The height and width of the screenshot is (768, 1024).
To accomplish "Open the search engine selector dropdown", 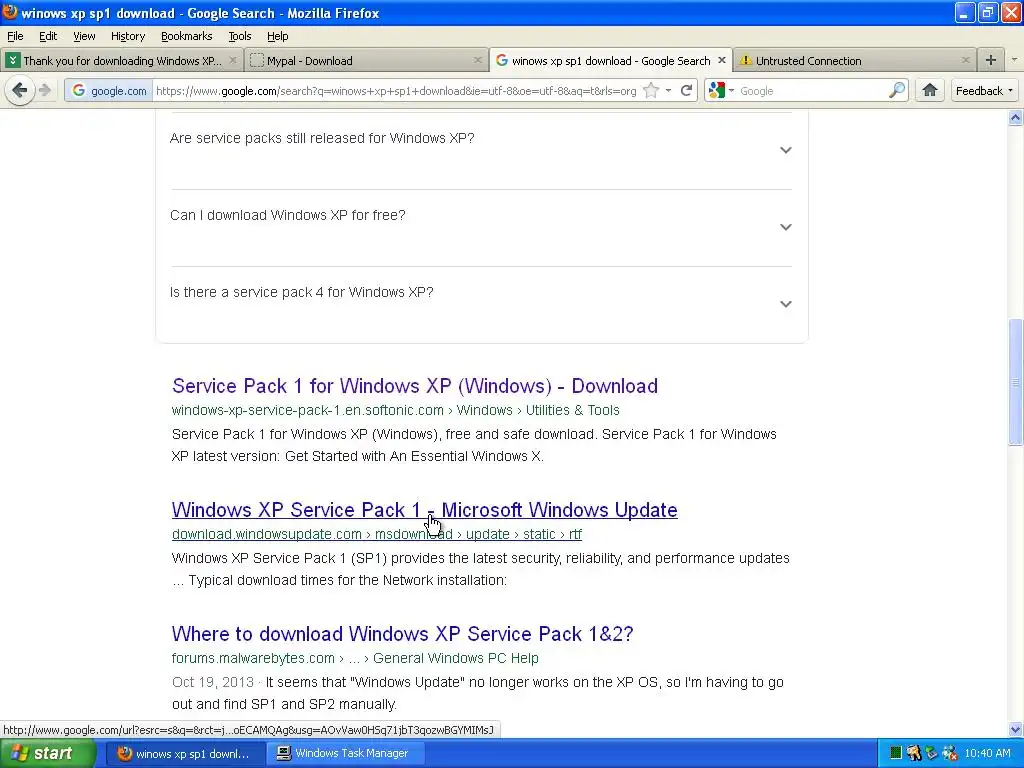I will 722,90.
